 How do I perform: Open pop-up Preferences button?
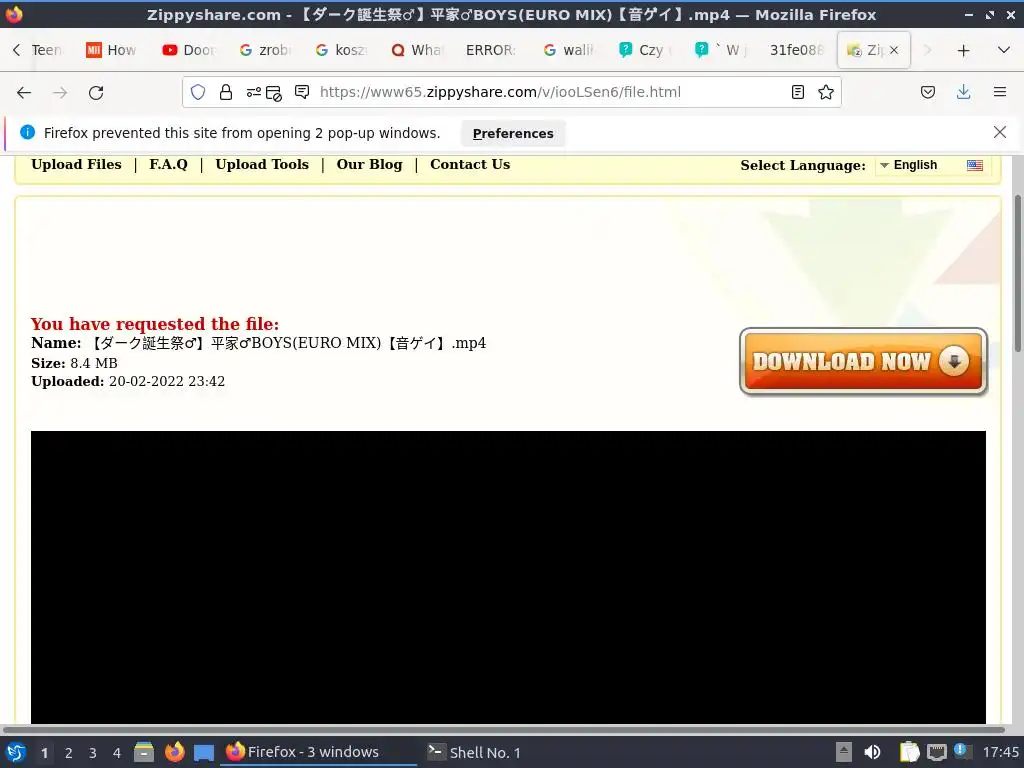point(513,133)
